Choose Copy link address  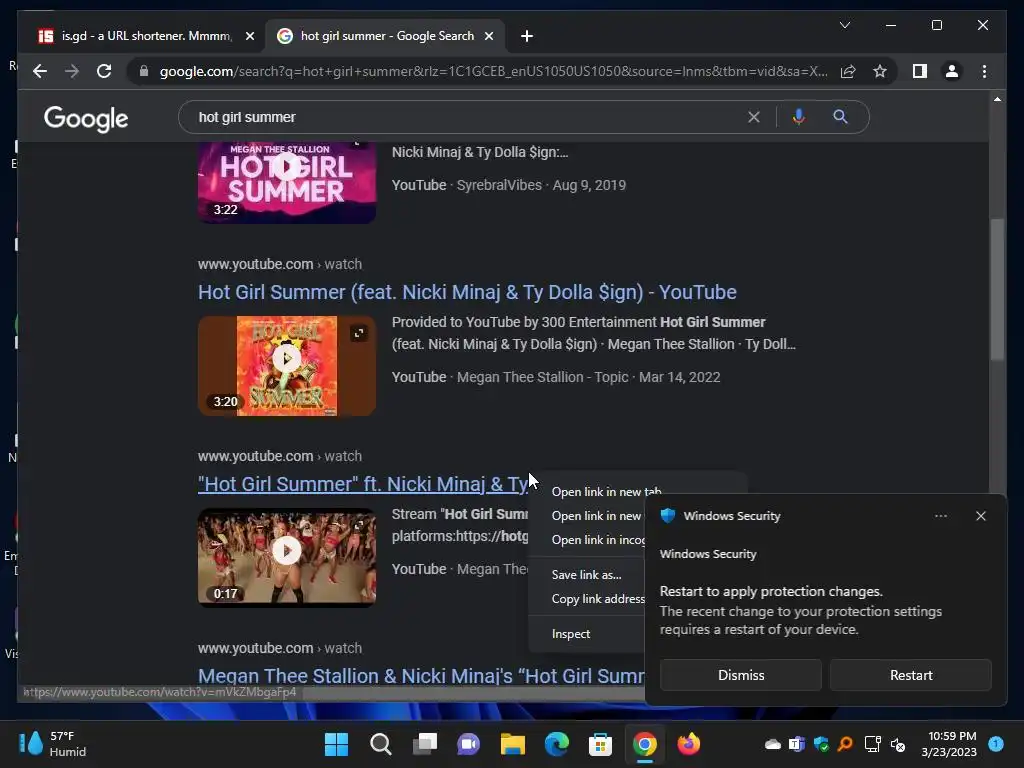[x=598, y=599]
